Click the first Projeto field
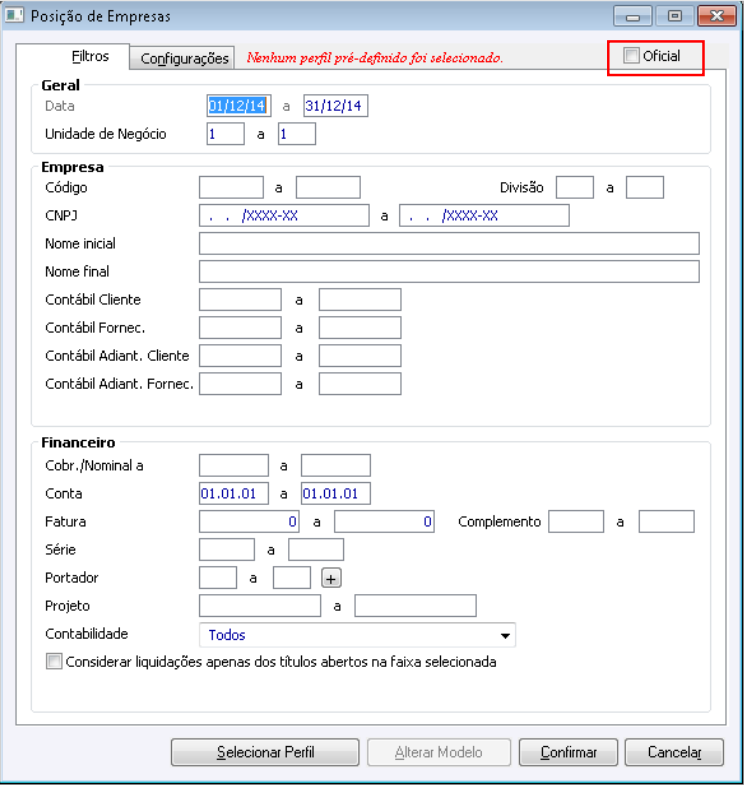The height and width of the screenshot is (785, 744). [x=260, y=606]
